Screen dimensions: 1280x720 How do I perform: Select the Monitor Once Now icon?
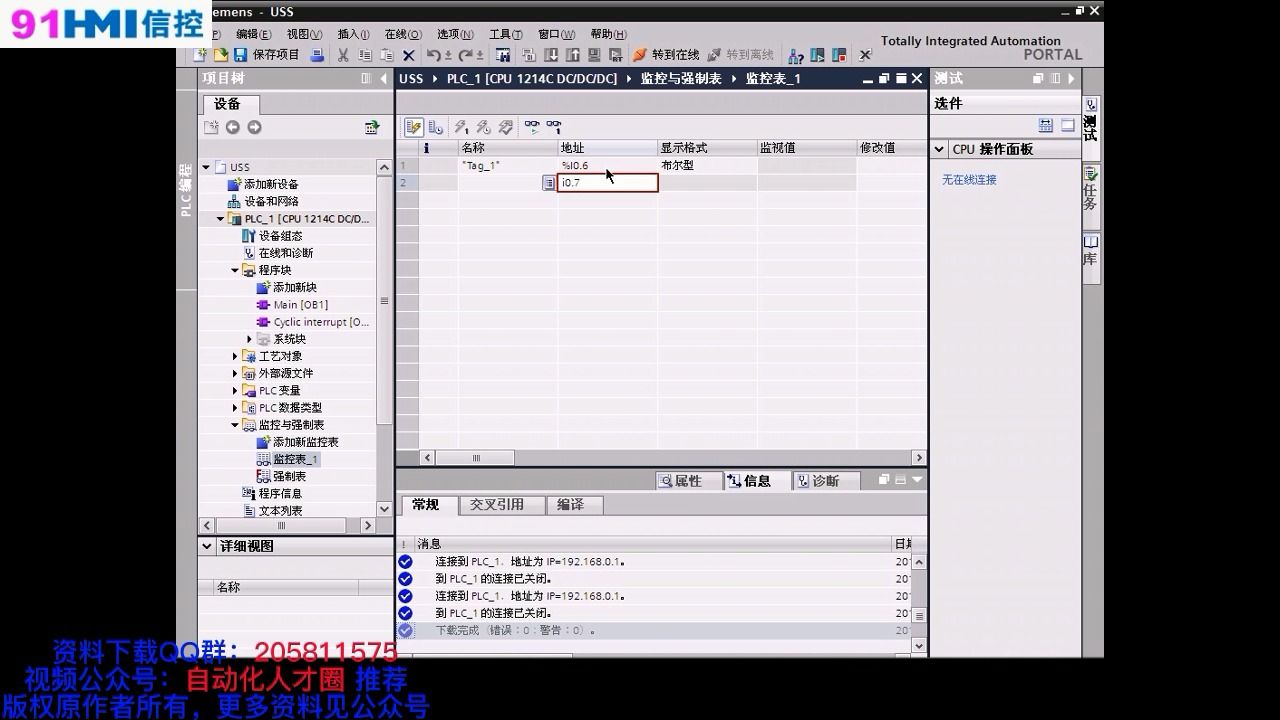554,127
